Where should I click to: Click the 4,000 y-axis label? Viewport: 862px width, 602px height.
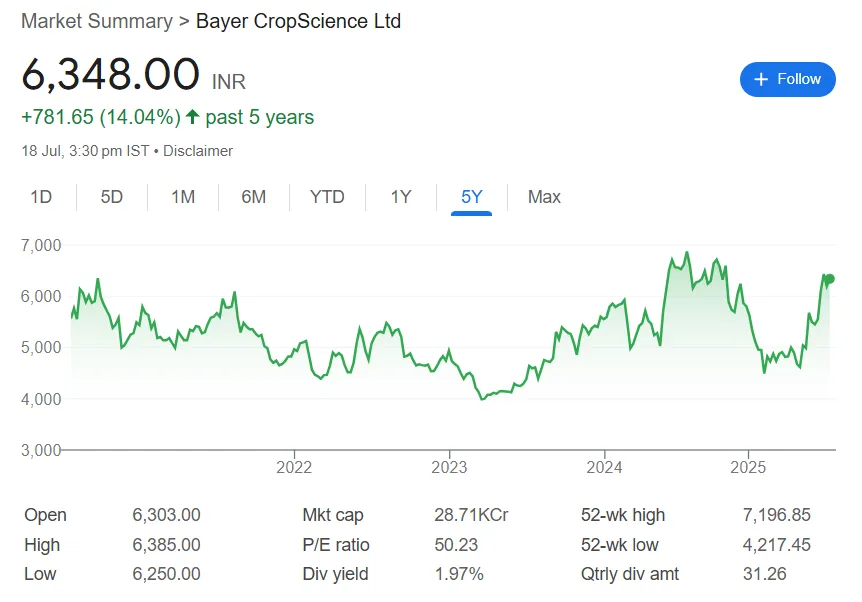[x=41, y=399]
